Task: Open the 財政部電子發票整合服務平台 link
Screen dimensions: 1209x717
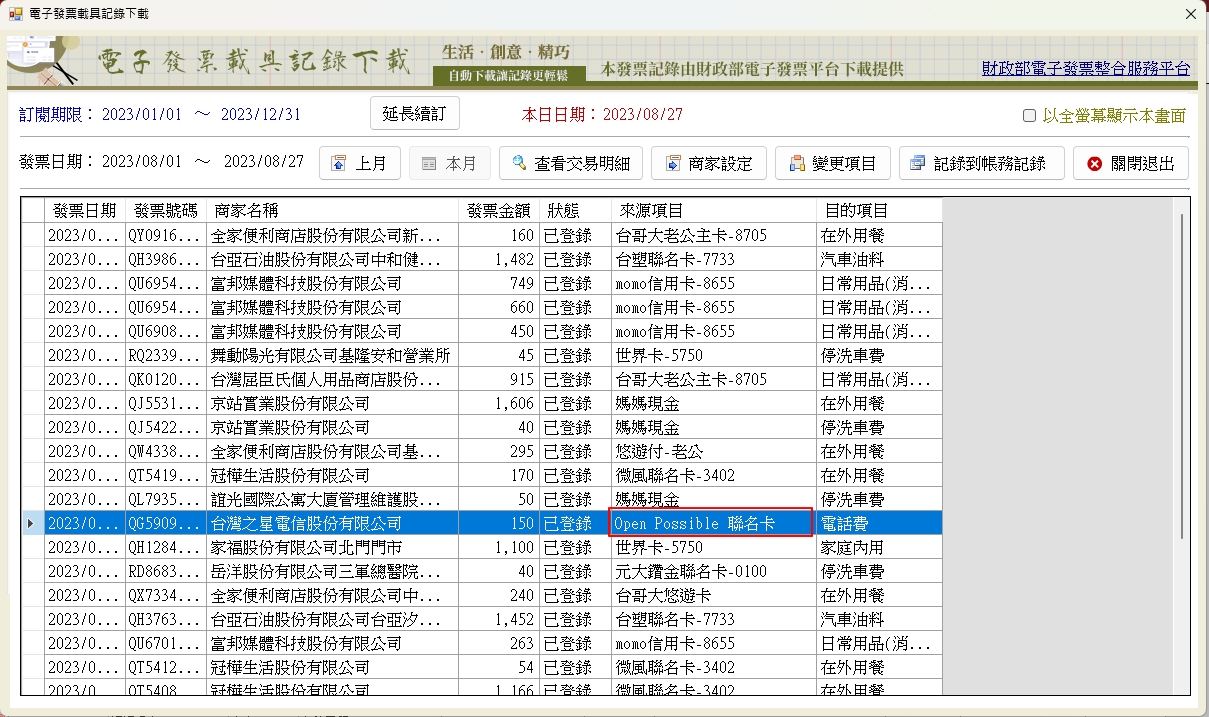Action: coord(1086,69)
